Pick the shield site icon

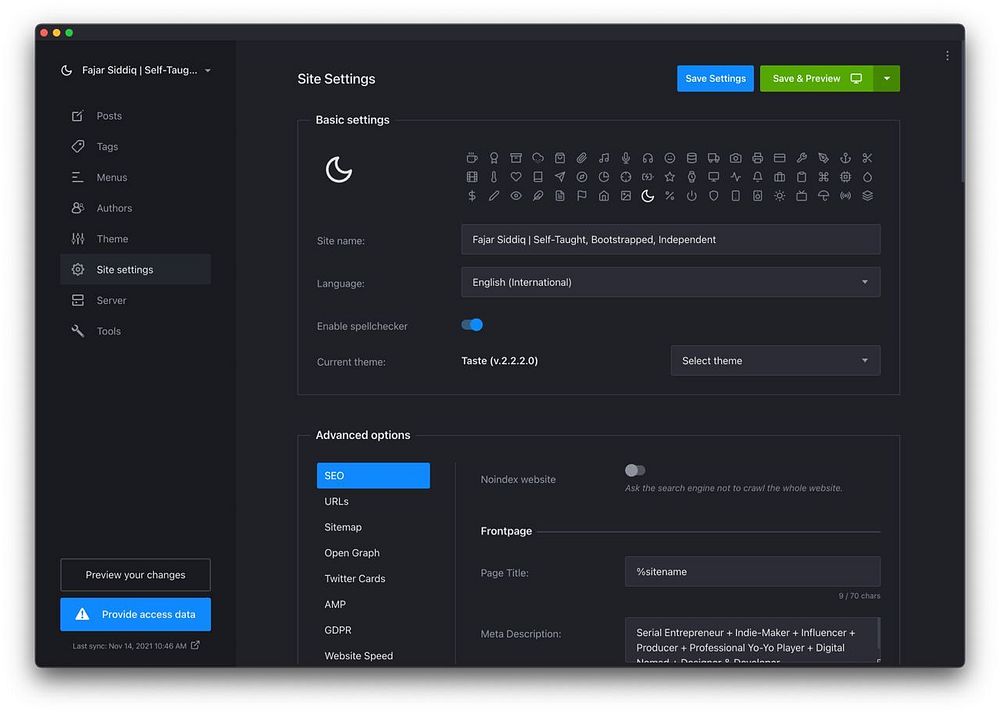point(714,196)
